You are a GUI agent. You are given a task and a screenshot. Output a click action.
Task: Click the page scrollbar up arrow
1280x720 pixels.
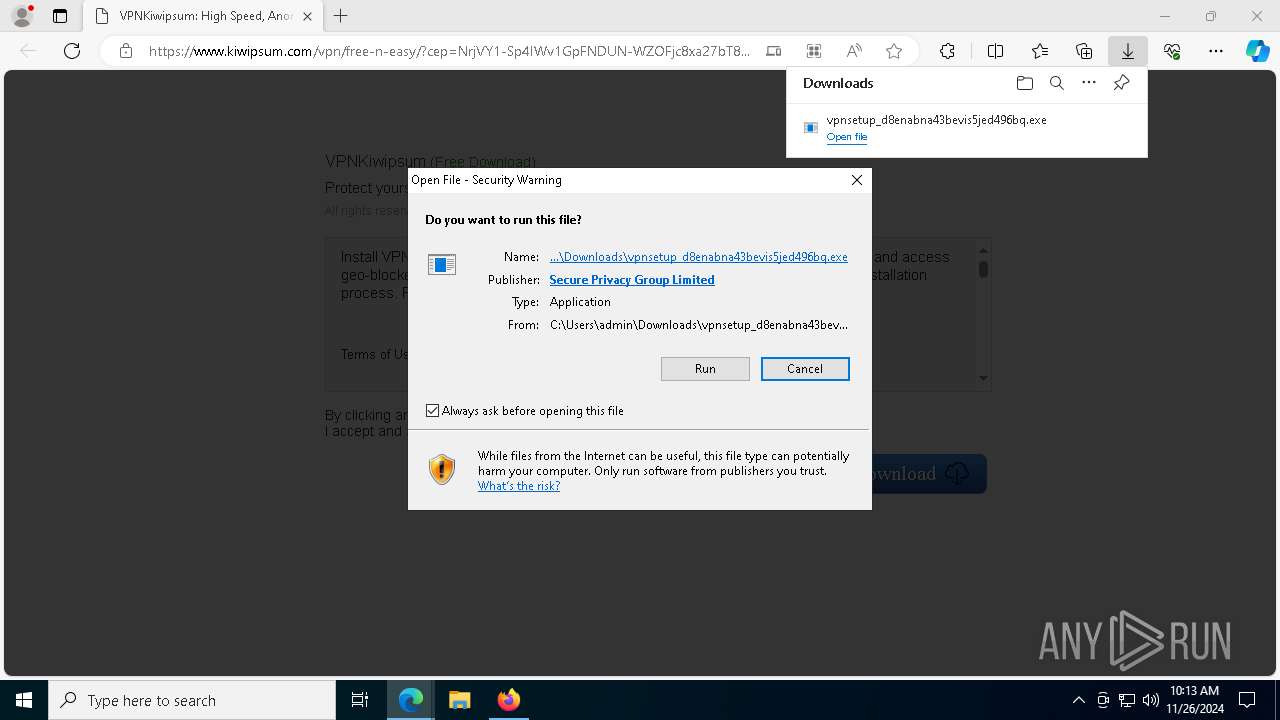[x=983, y=250]
